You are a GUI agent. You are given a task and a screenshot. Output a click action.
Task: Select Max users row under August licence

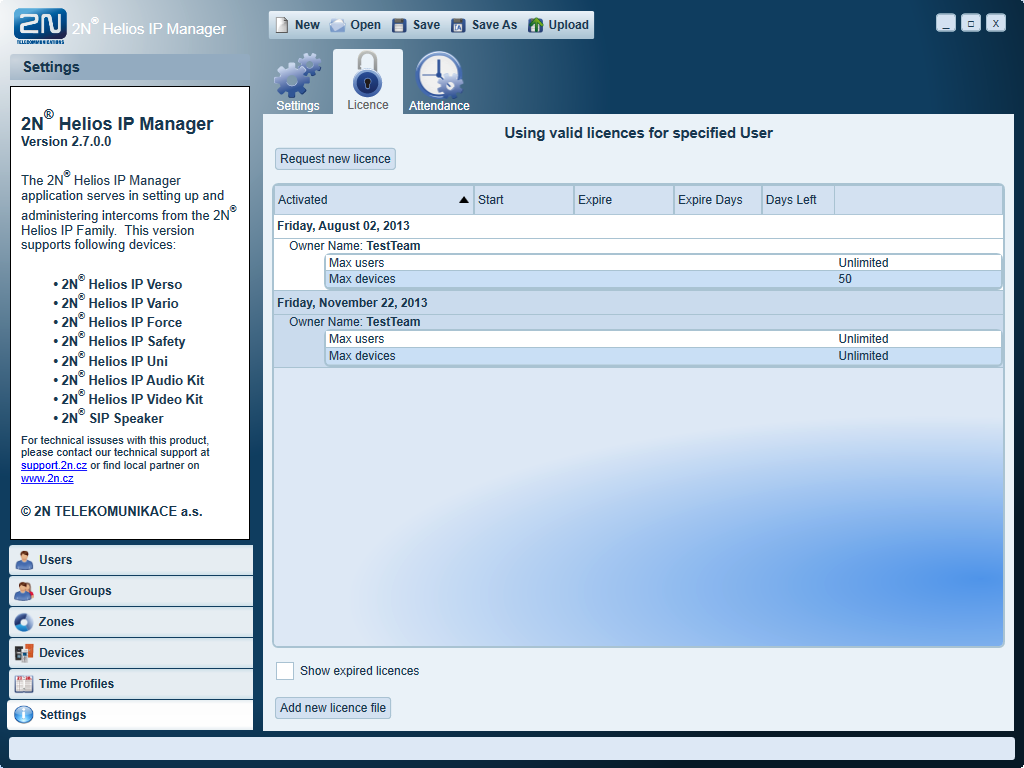click(663, 263)
